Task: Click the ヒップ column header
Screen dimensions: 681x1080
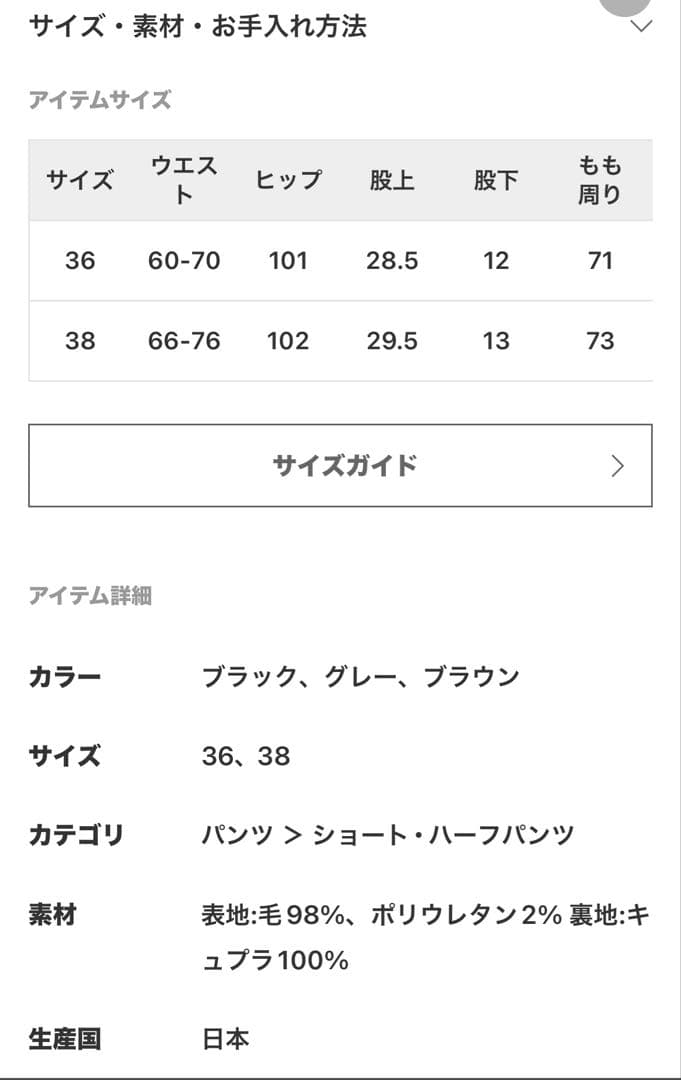Action: tap(287, 181)
